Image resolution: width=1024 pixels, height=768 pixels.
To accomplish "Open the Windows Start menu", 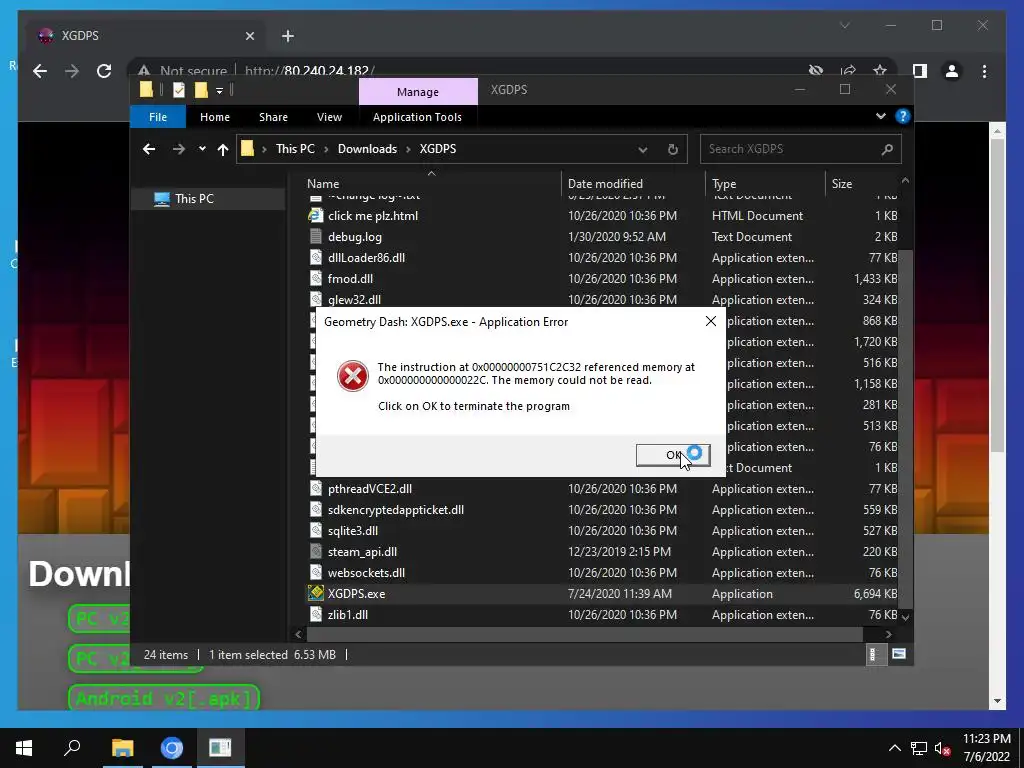I will coord(24,748).
